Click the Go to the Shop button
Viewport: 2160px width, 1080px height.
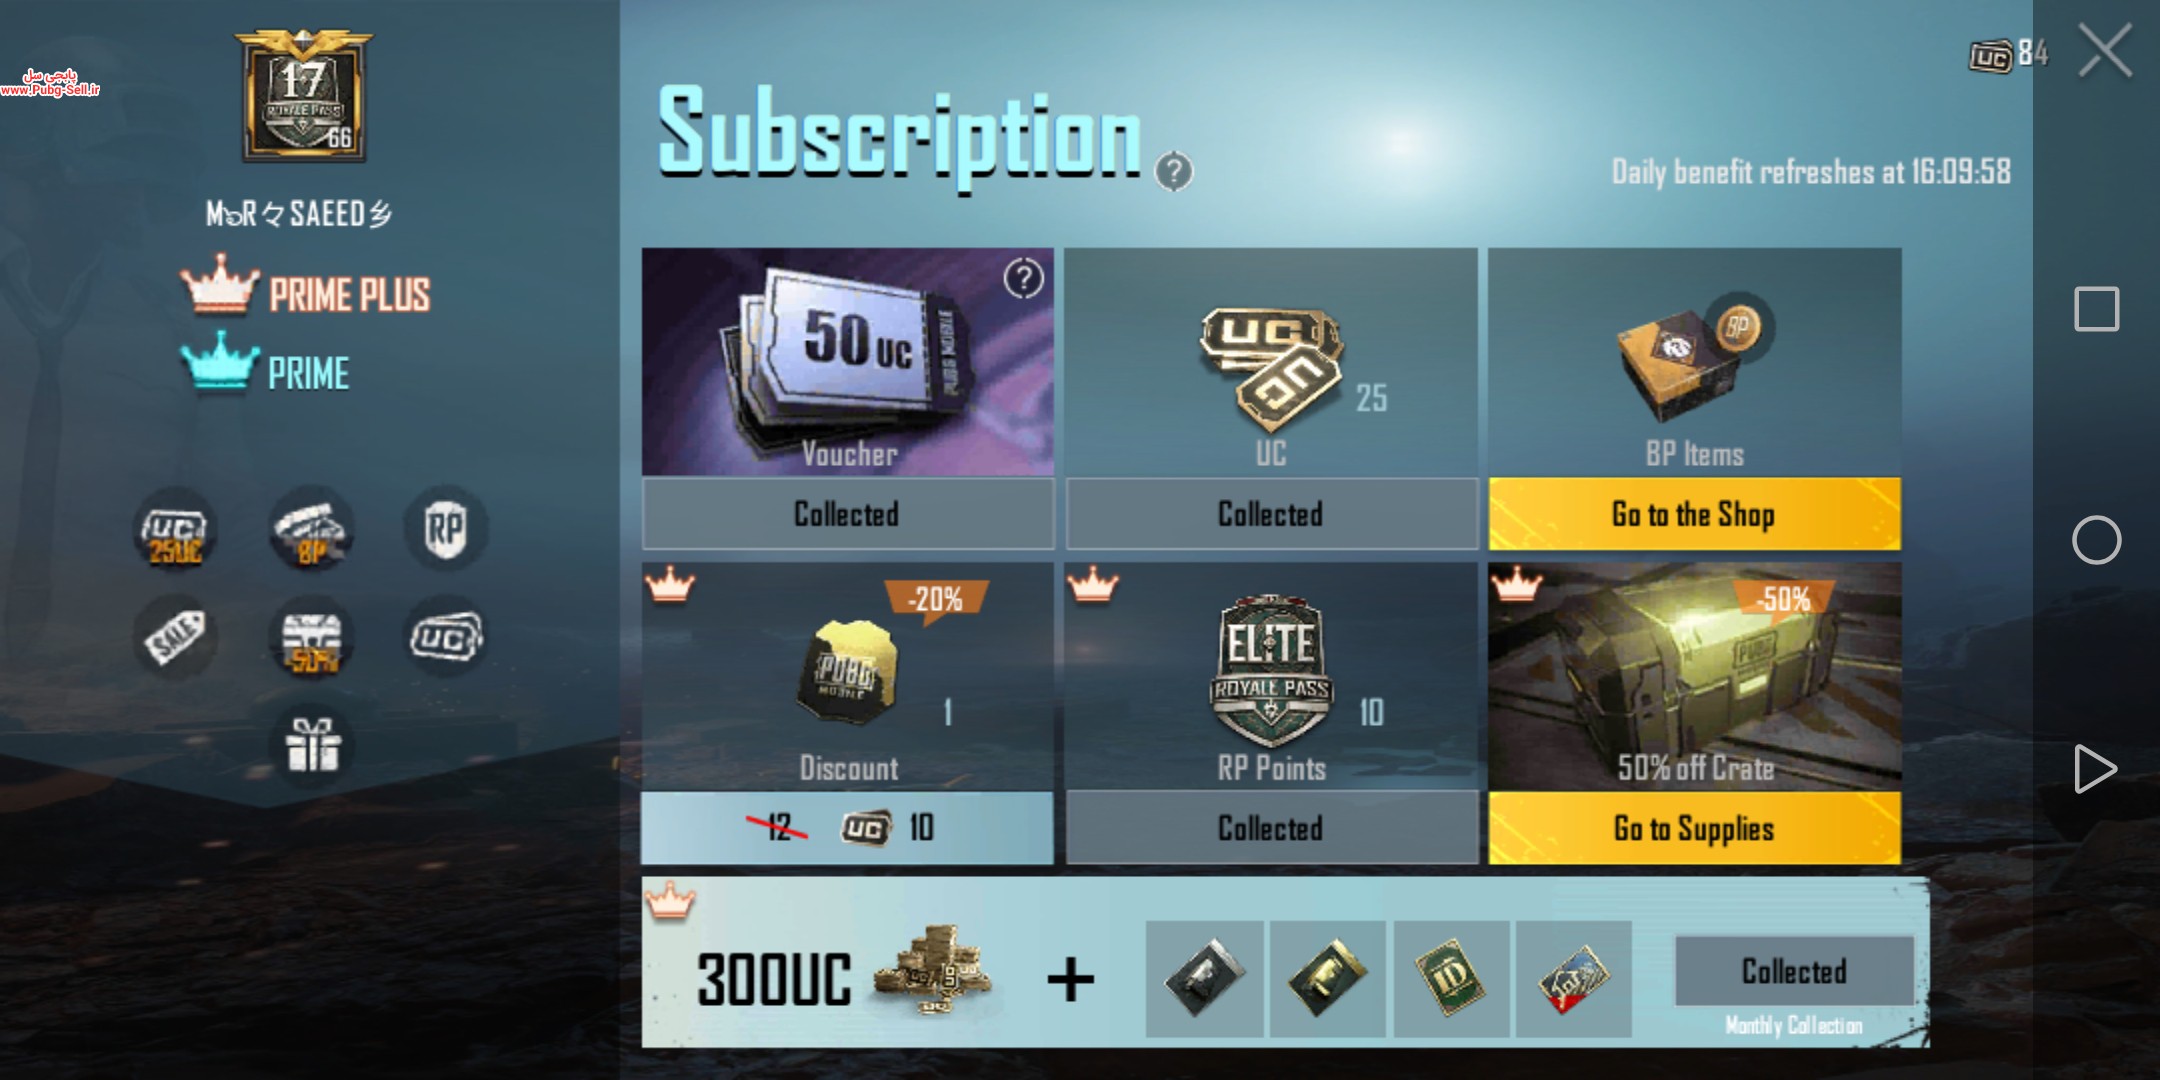pos(1694,514)
